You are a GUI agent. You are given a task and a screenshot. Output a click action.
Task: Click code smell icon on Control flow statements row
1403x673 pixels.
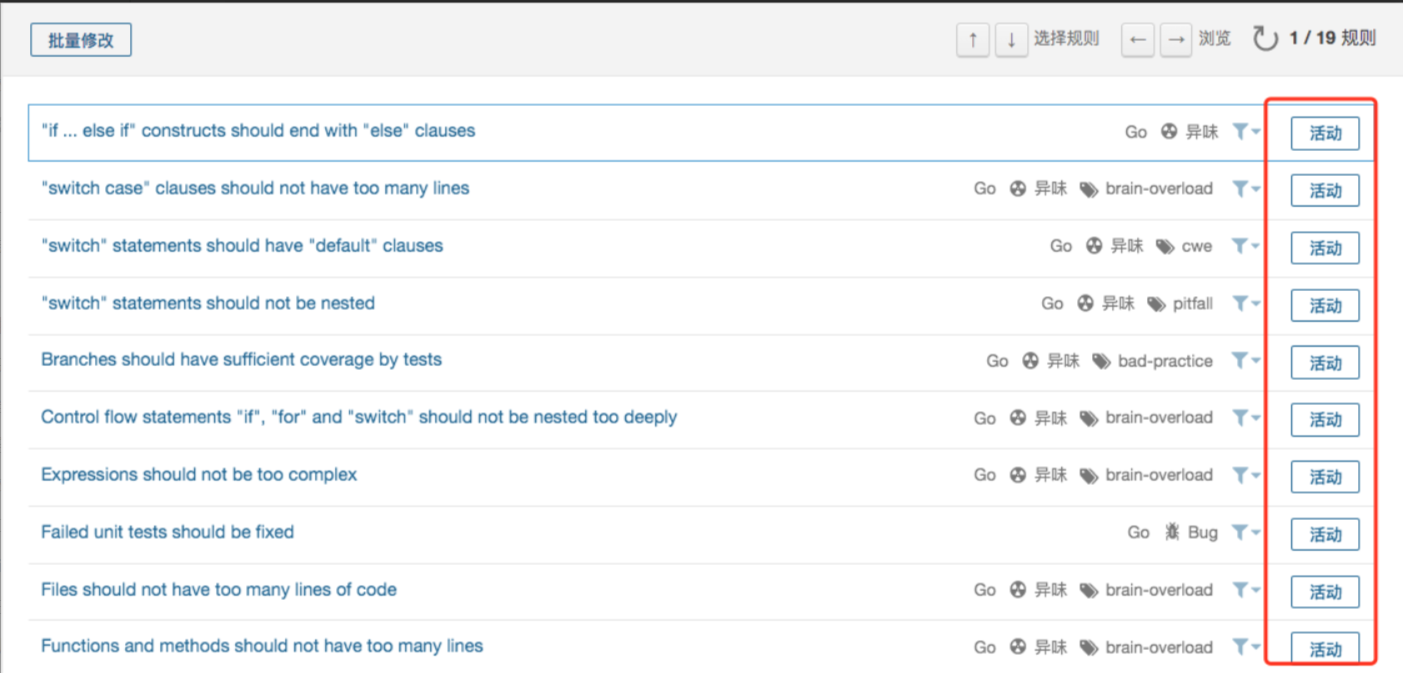click(x=1018, y=417)
